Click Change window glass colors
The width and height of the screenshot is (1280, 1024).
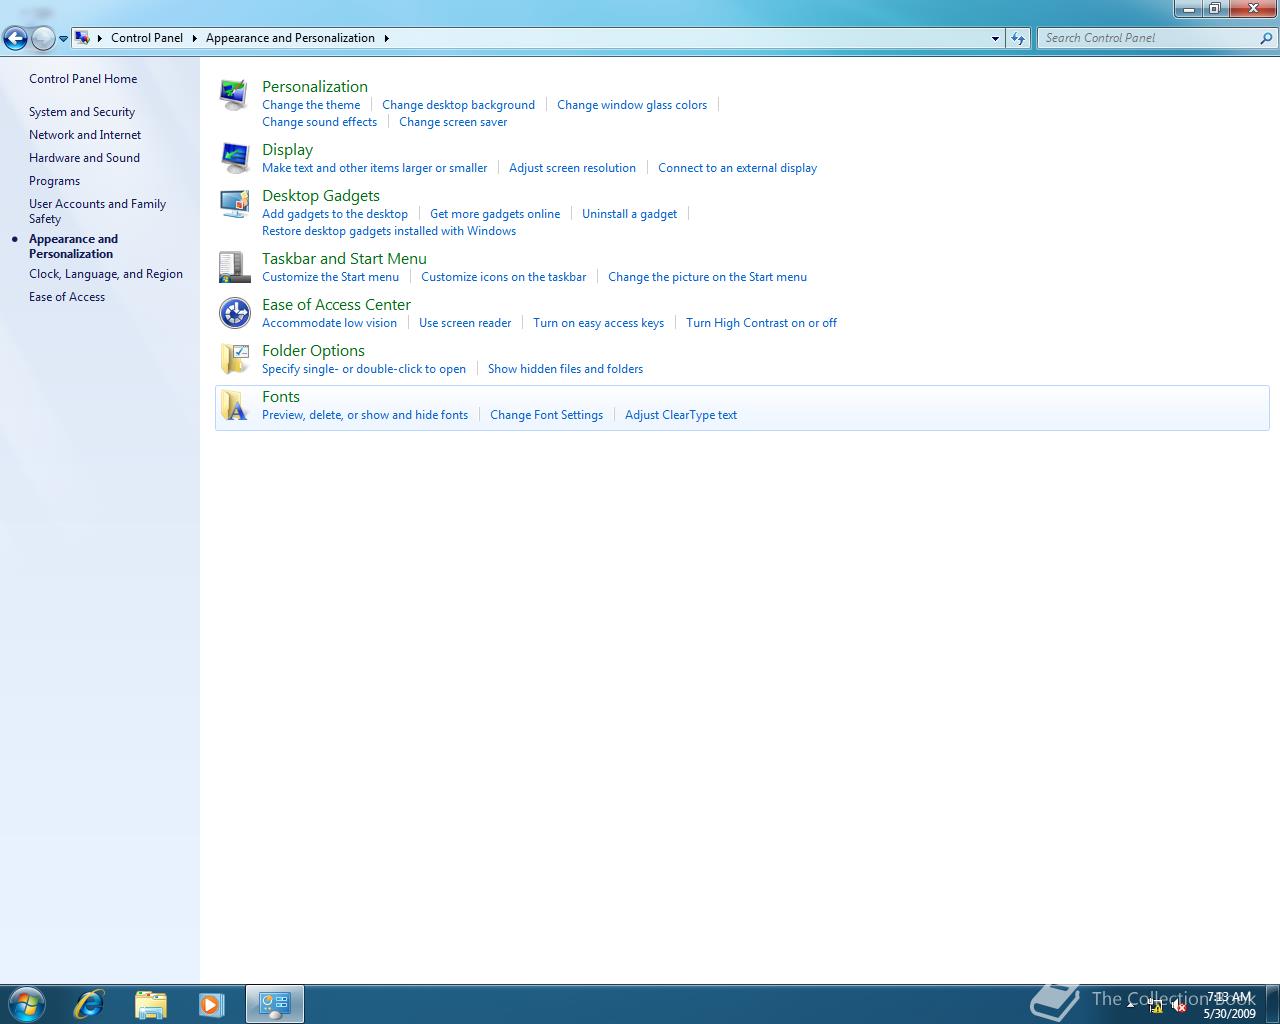(x=632, y=105)
